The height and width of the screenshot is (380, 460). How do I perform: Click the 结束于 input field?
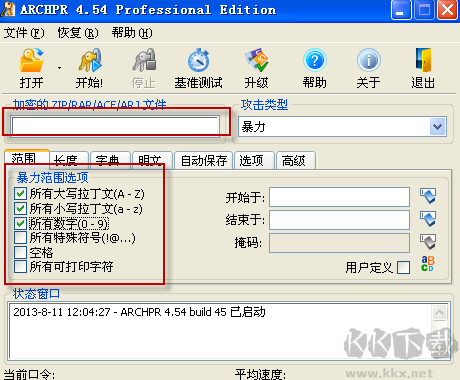point(339,220)
